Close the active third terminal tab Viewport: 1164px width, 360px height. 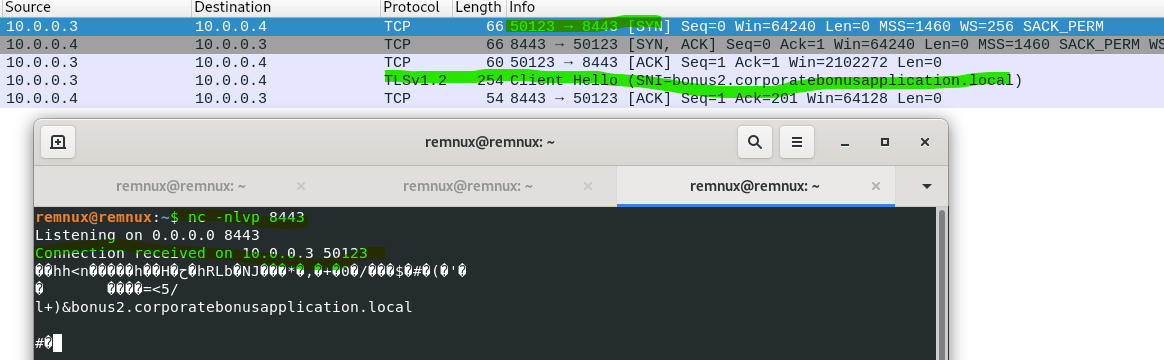pos(875,186)
